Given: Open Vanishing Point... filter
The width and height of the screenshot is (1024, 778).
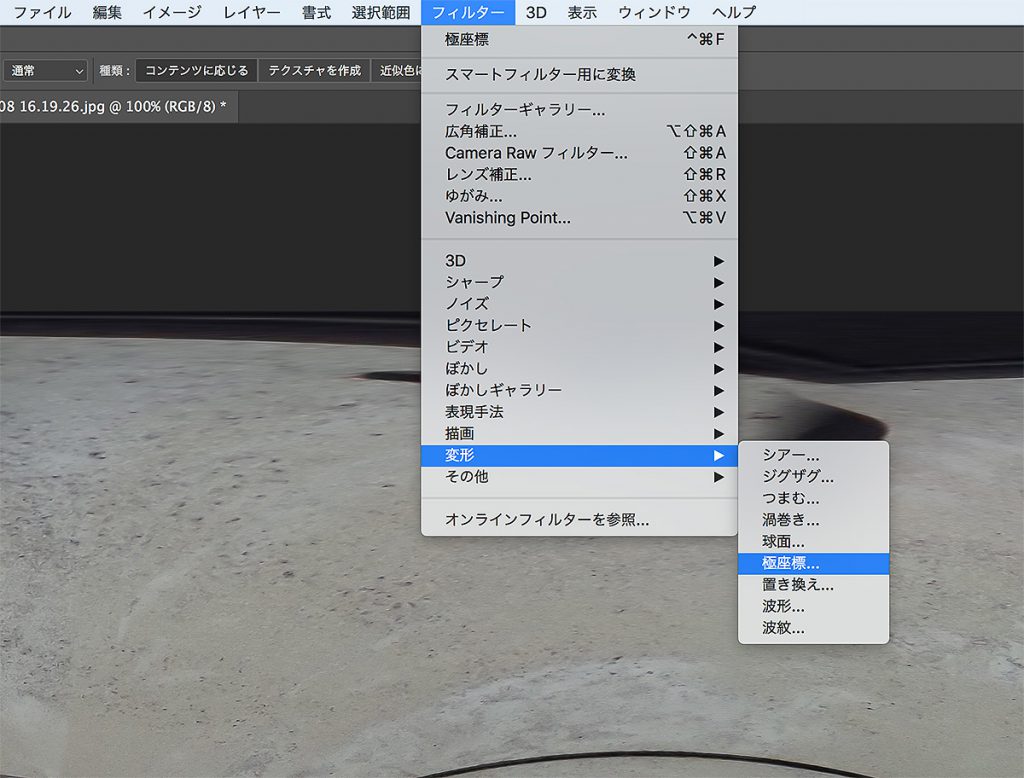Looking at the screenshot, I should (x=508, y=217).
